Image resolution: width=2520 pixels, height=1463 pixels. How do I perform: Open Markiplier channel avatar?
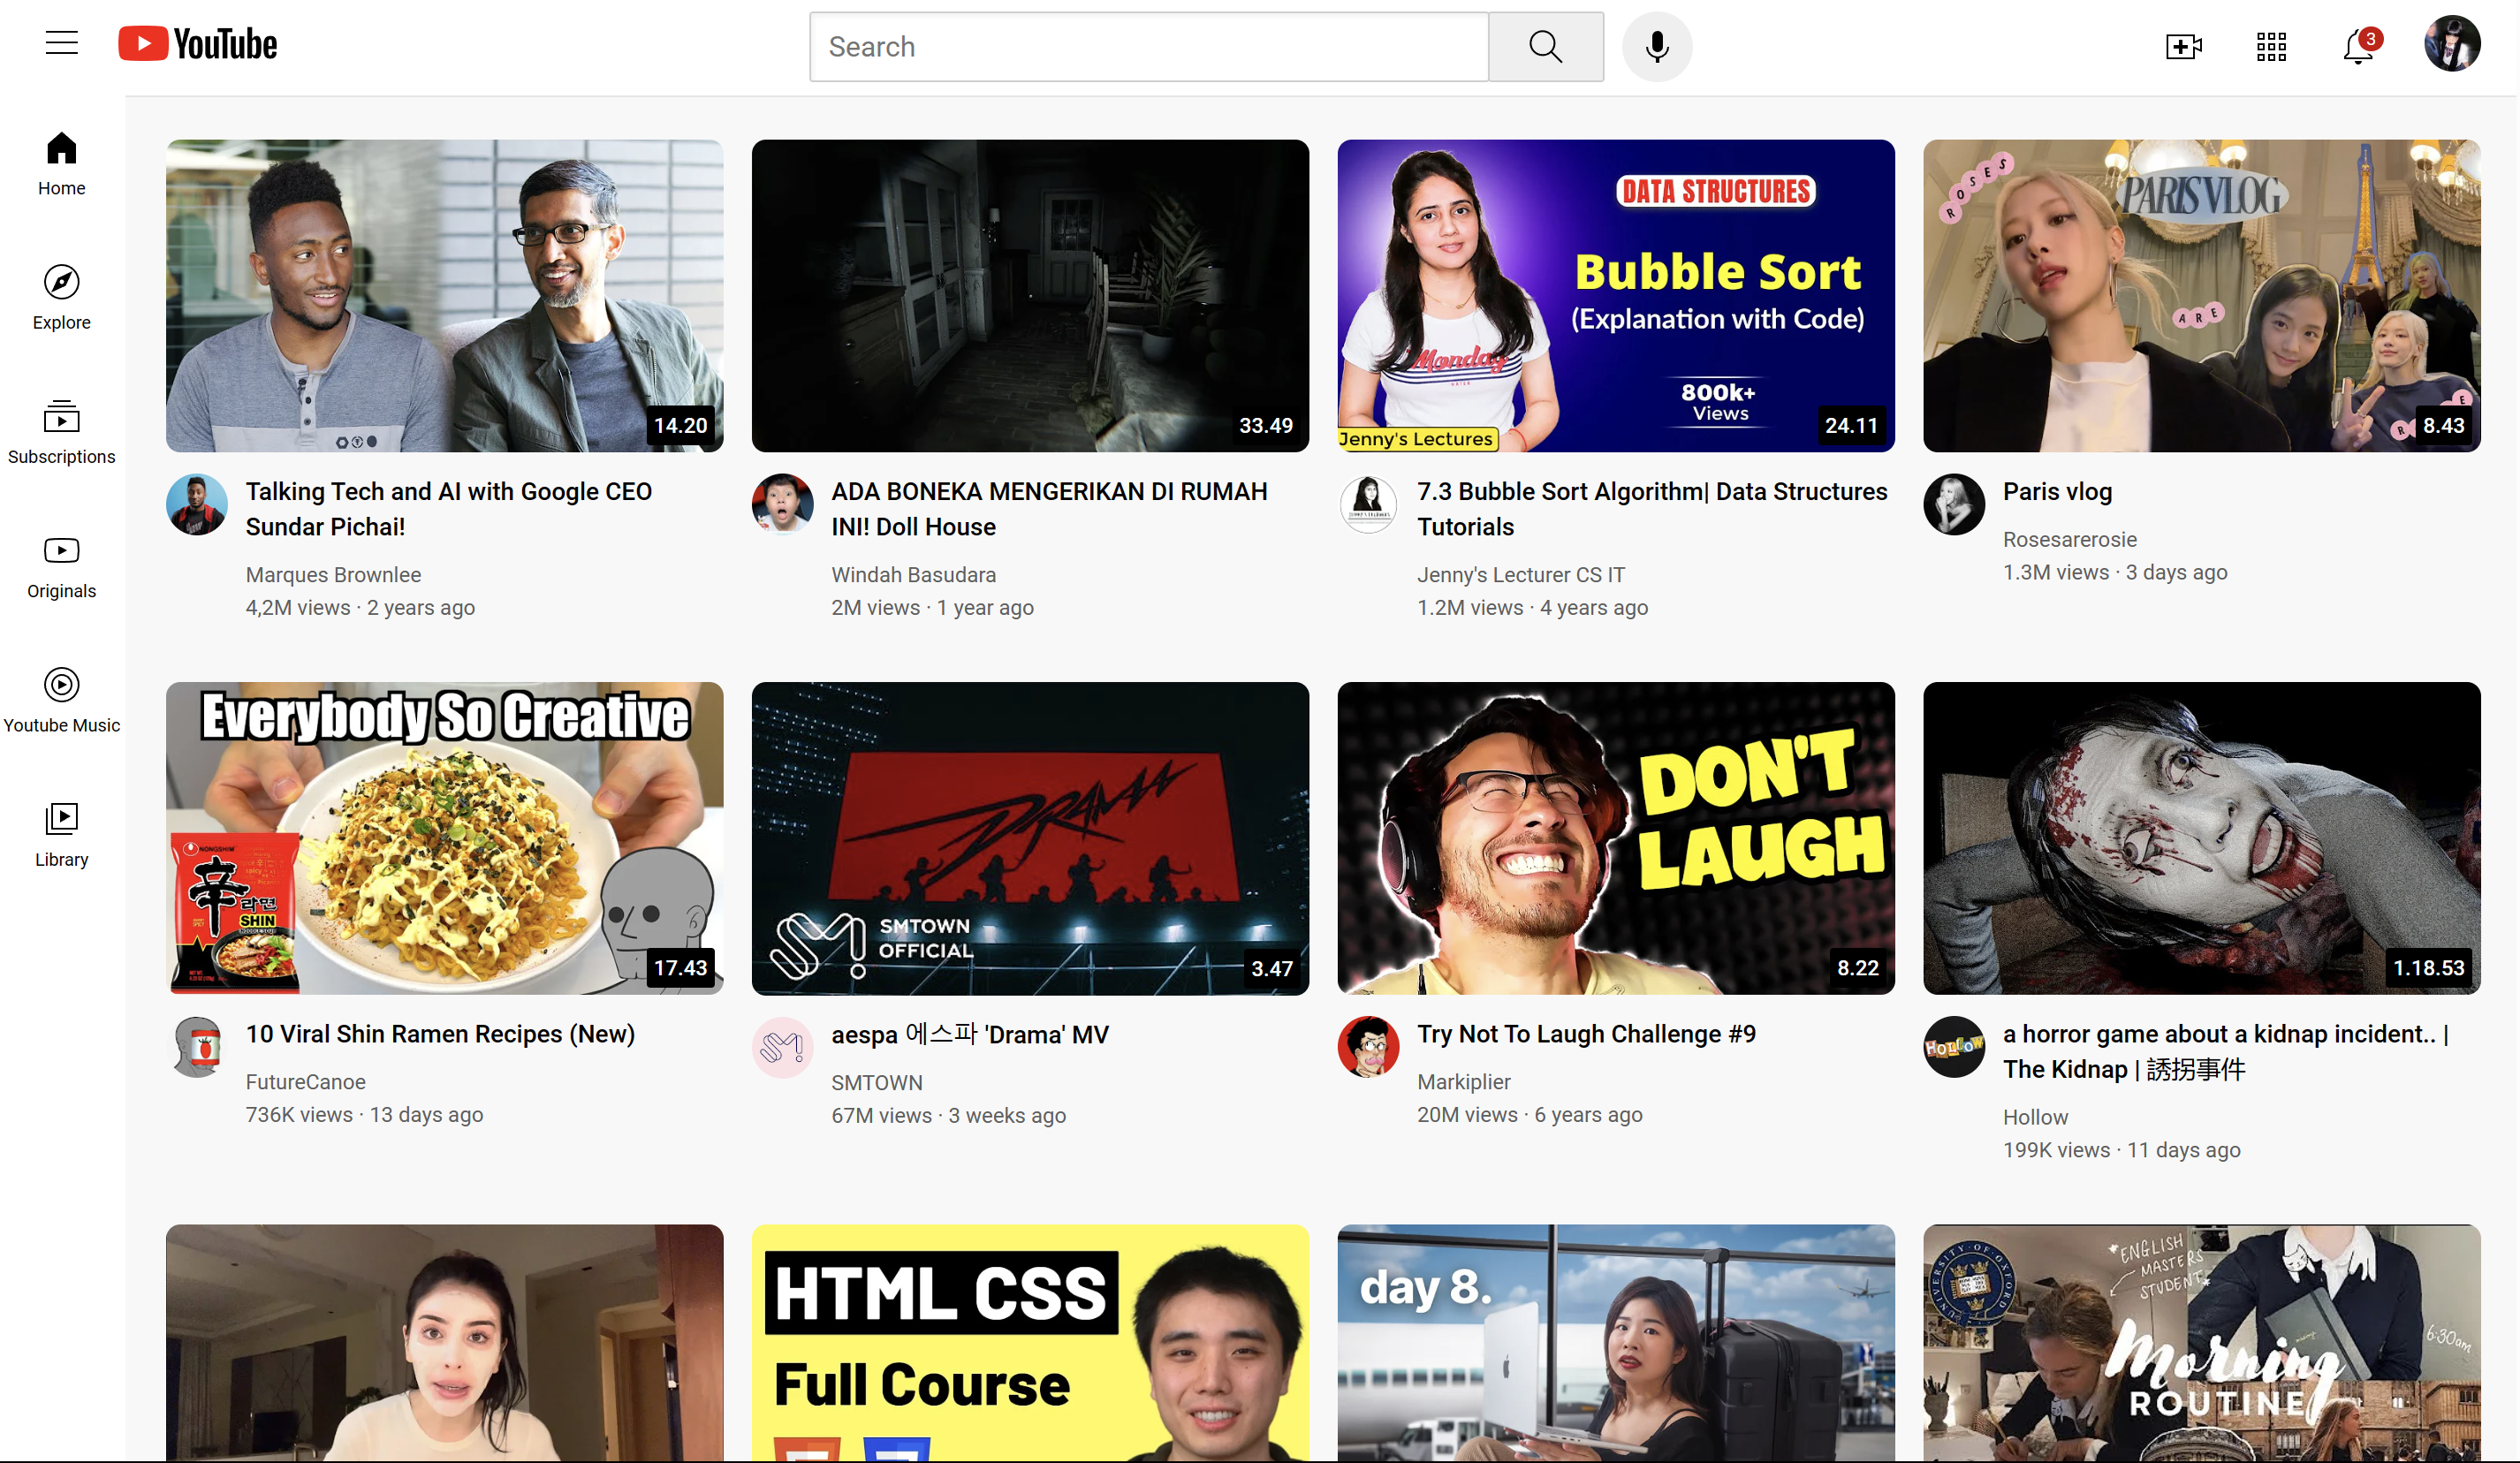[x=1368, y=1047]
